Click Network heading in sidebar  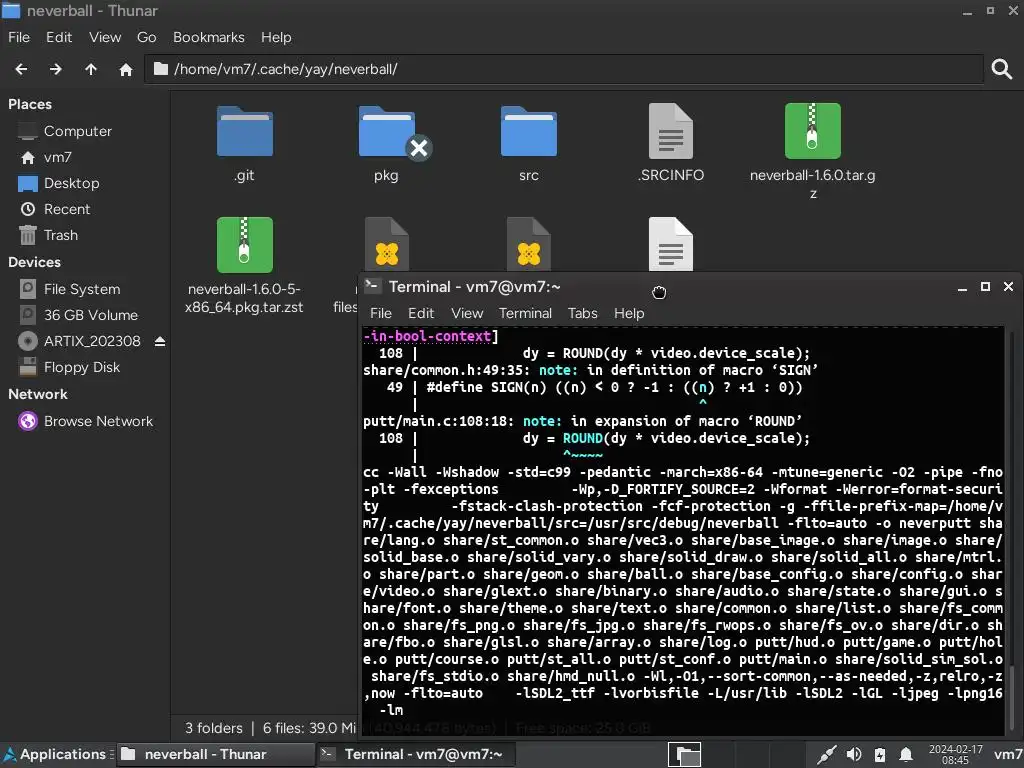tap(37, 394)
